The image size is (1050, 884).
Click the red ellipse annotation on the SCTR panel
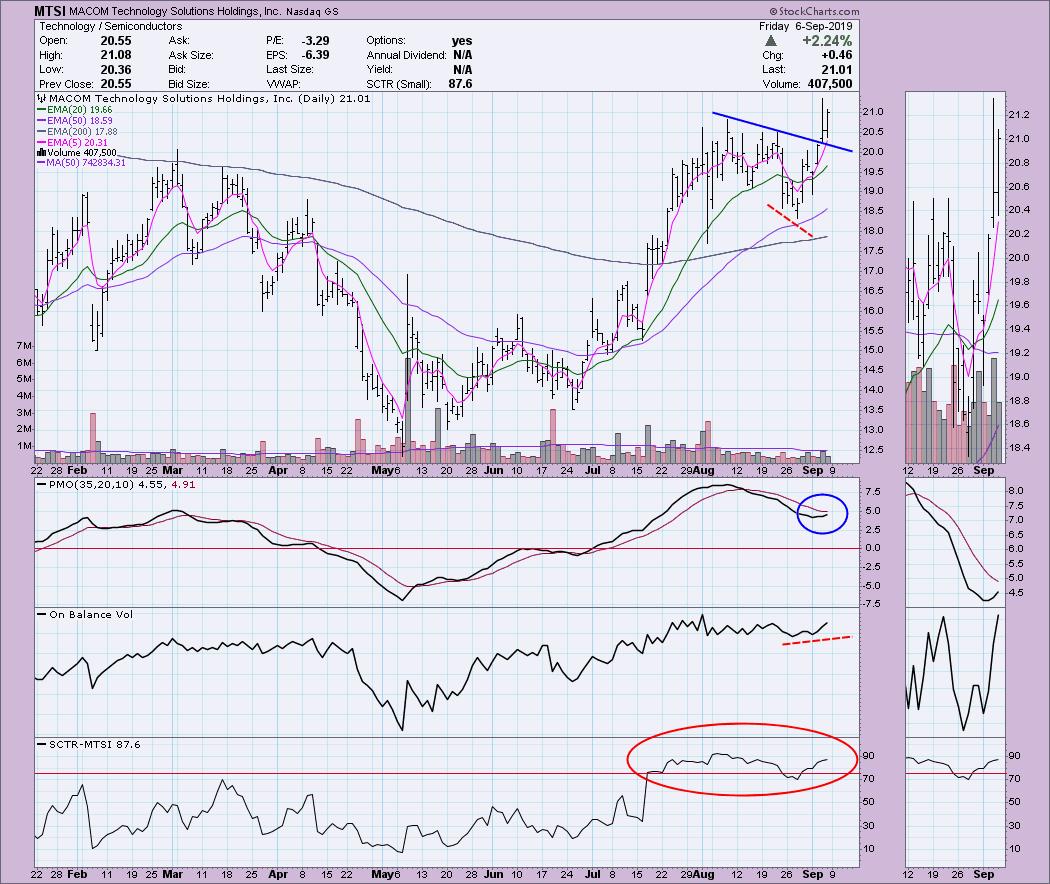(x=742, y=759)
